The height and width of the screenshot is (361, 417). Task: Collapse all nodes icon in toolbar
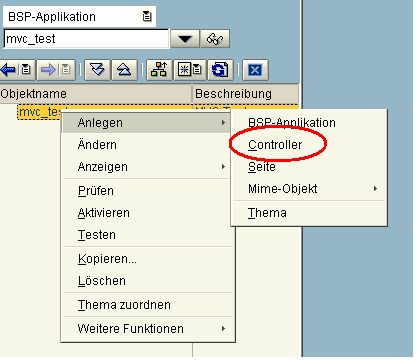pos(124,70)
